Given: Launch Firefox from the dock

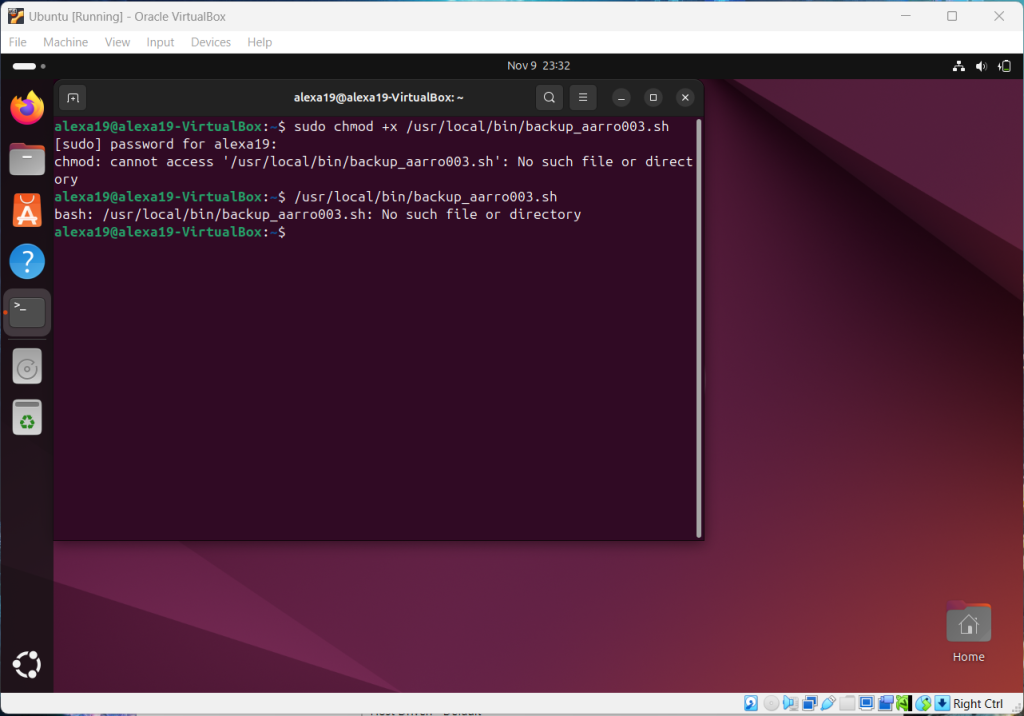Looking at the screenshot, I should click(27, 108).
